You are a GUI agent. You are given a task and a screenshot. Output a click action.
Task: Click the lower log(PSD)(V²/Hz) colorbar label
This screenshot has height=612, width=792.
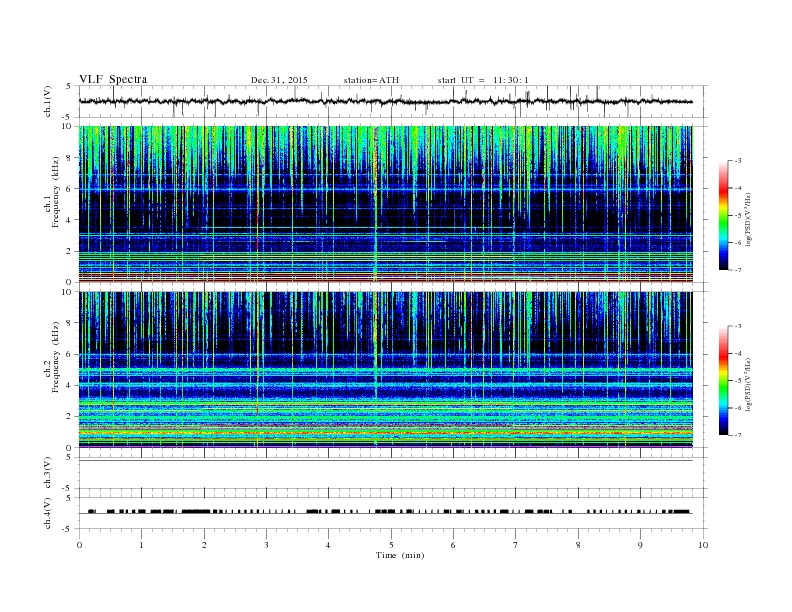pyautogui.click(x=749, y=384)
